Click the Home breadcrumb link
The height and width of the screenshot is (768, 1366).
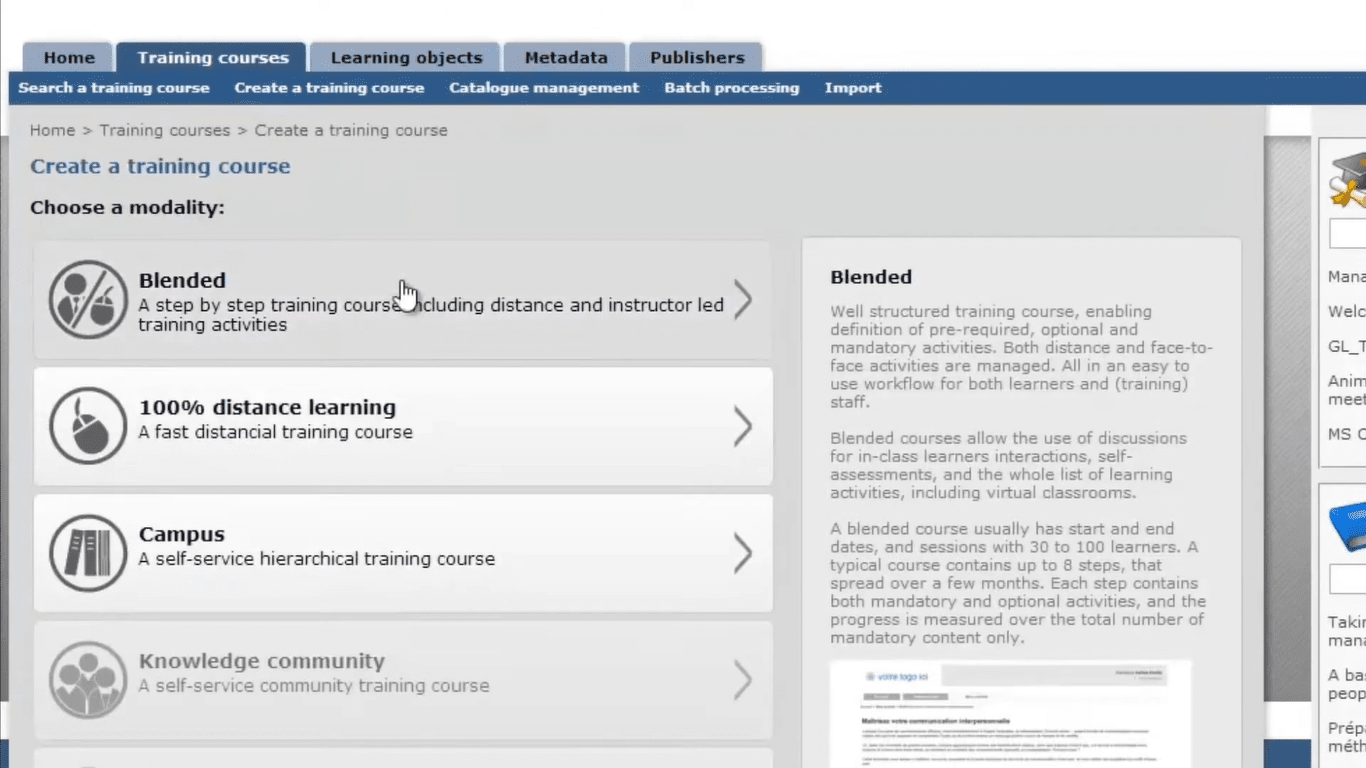tap(52, 130)
